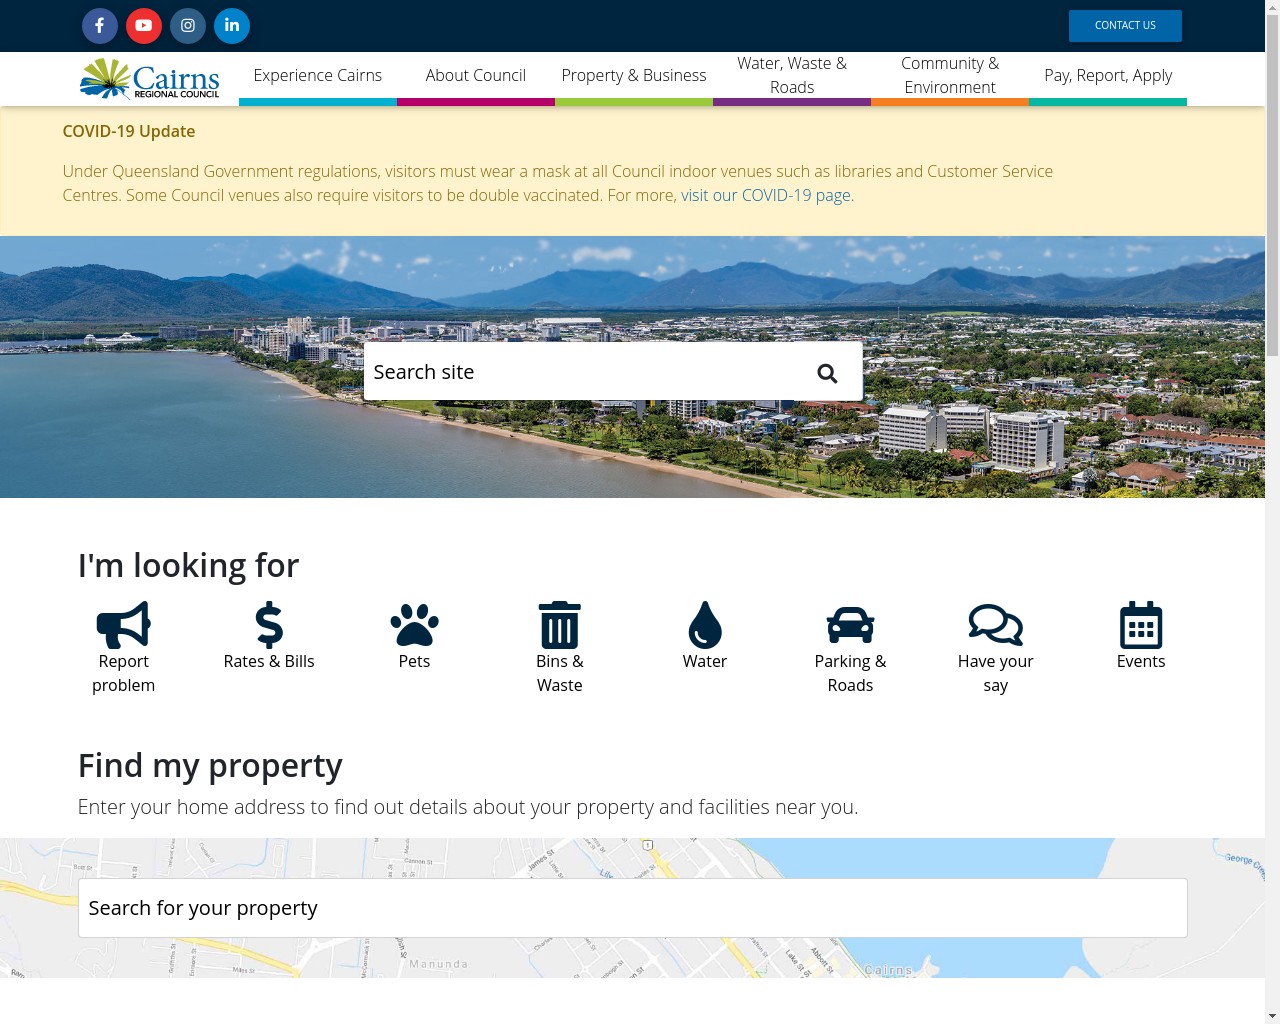Follow the visit our COVID-19 page link
The width and height of the screenshot is (1280, 1024).
[765, 195]
